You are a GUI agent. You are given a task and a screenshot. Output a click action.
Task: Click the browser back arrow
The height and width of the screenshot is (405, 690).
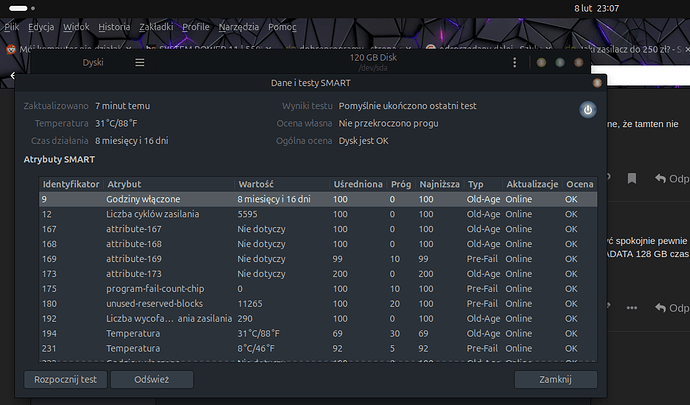(x=12, y=75)
